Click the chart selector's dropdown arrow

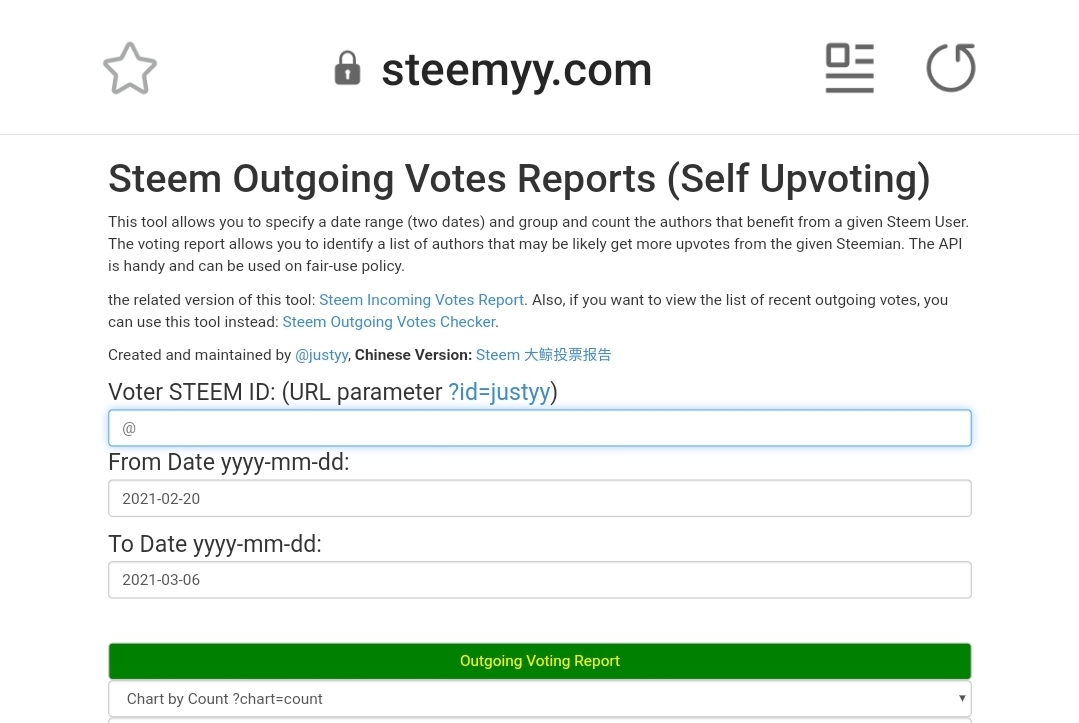962,698
